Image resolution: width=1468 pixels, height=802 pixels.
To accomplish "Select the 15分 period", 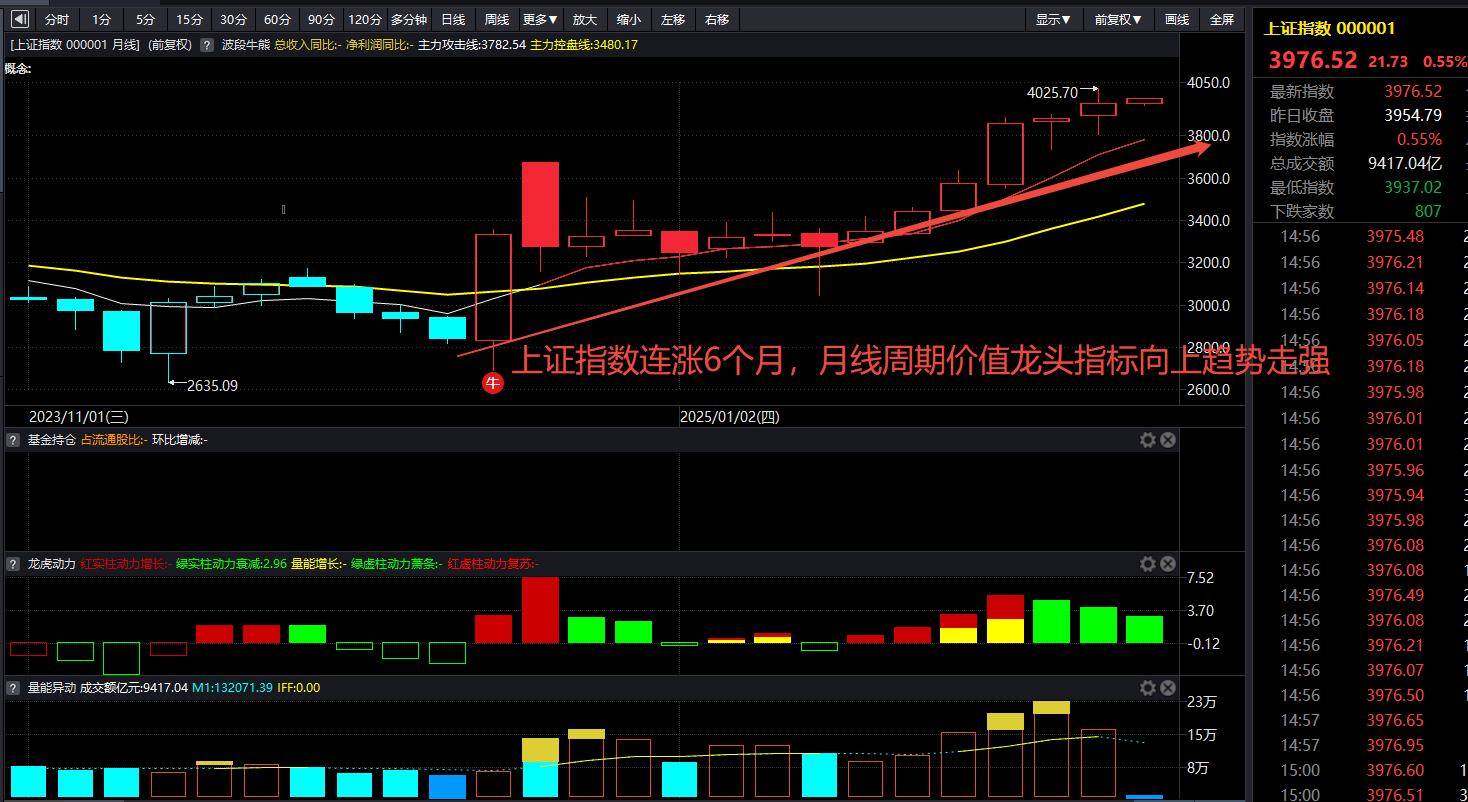I will tap(190, 19).
